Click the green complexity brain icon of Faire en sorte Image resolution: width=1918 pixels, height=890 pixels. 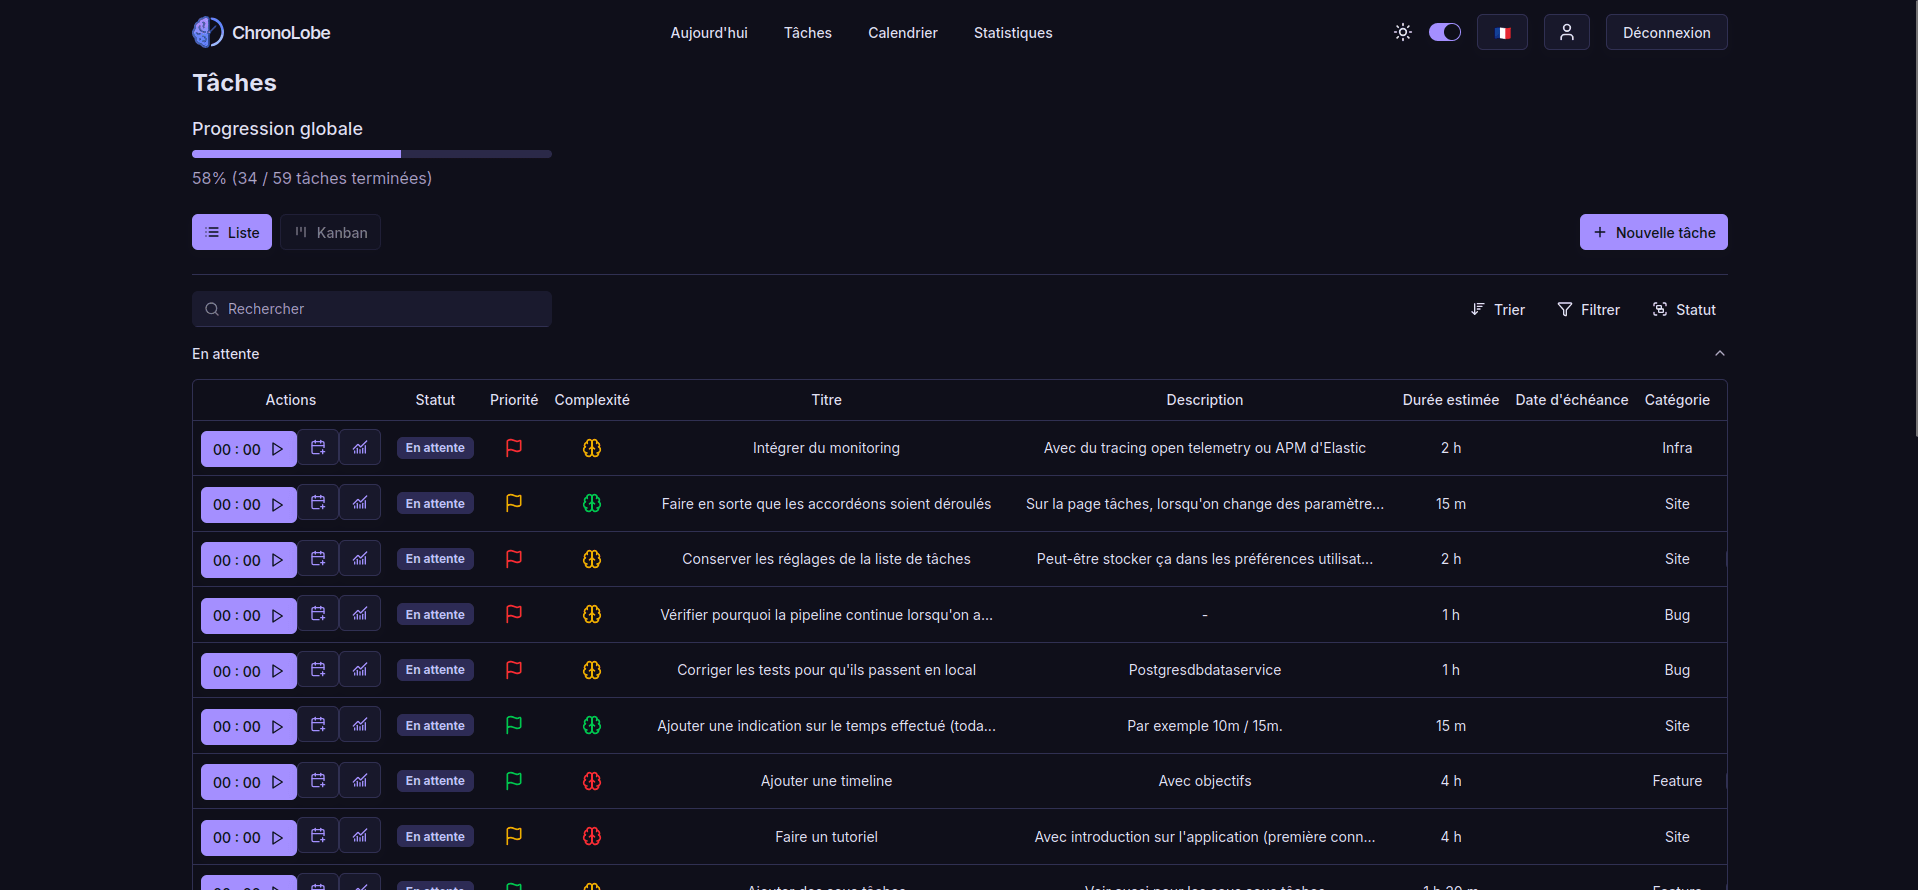[x=592, y=504]
